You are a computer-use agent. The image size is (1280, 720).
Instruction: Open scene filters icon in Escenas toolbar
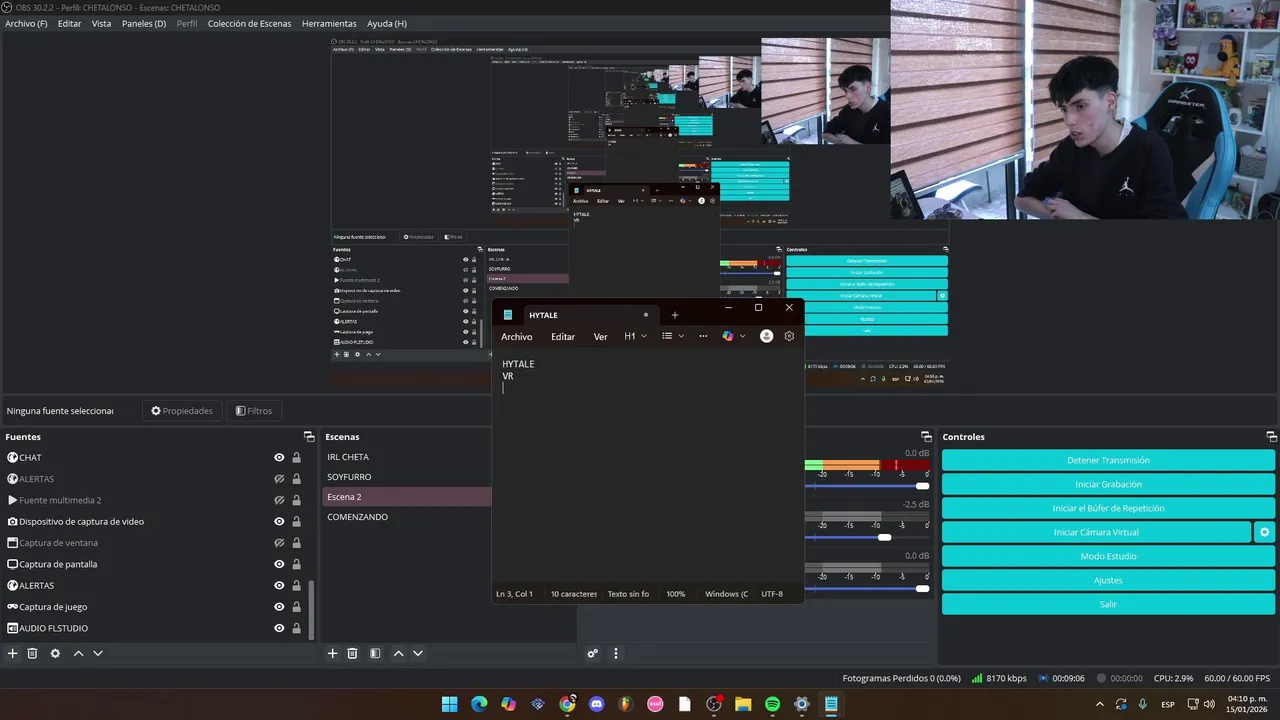click(375, 653)
